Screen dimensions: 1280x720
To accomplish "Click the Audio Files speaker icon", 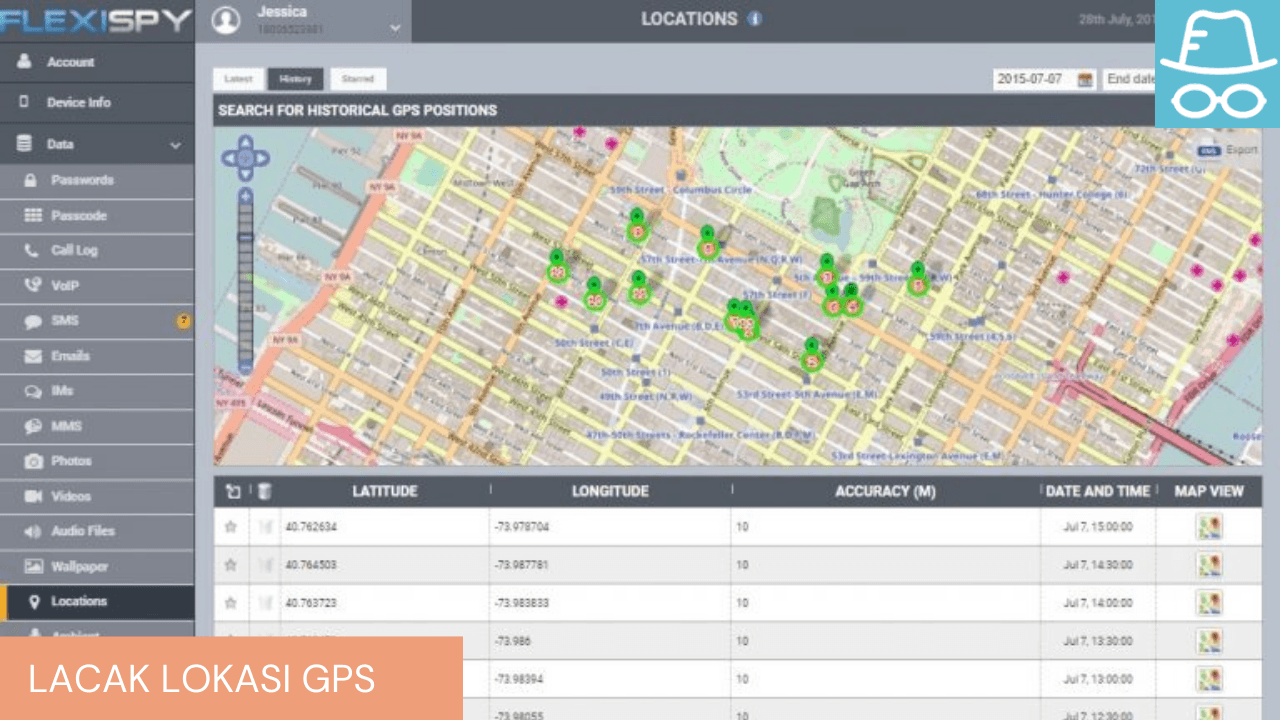I will coord(33,531).
